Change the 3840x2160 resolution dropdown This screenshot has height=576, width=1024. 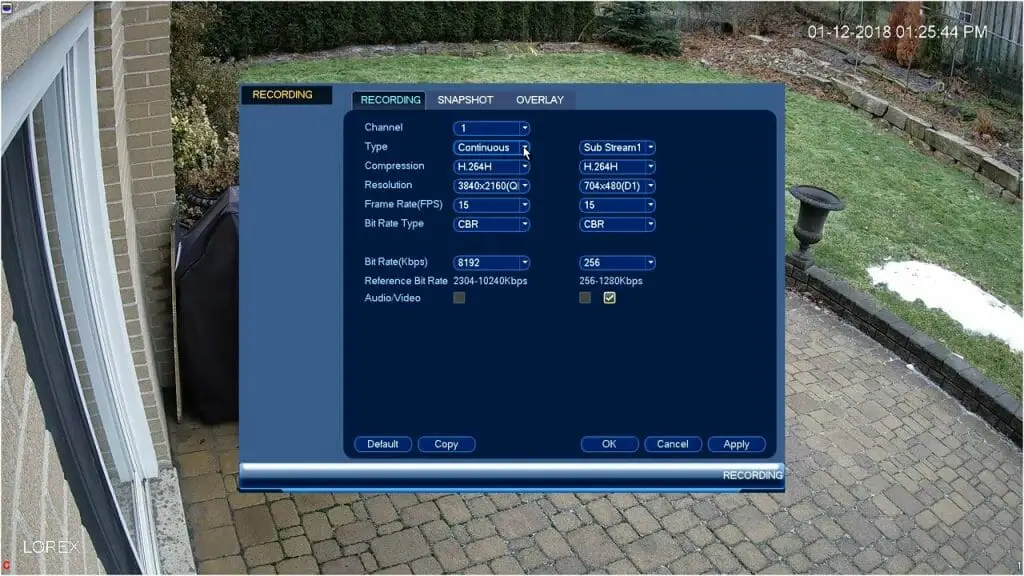491,186
